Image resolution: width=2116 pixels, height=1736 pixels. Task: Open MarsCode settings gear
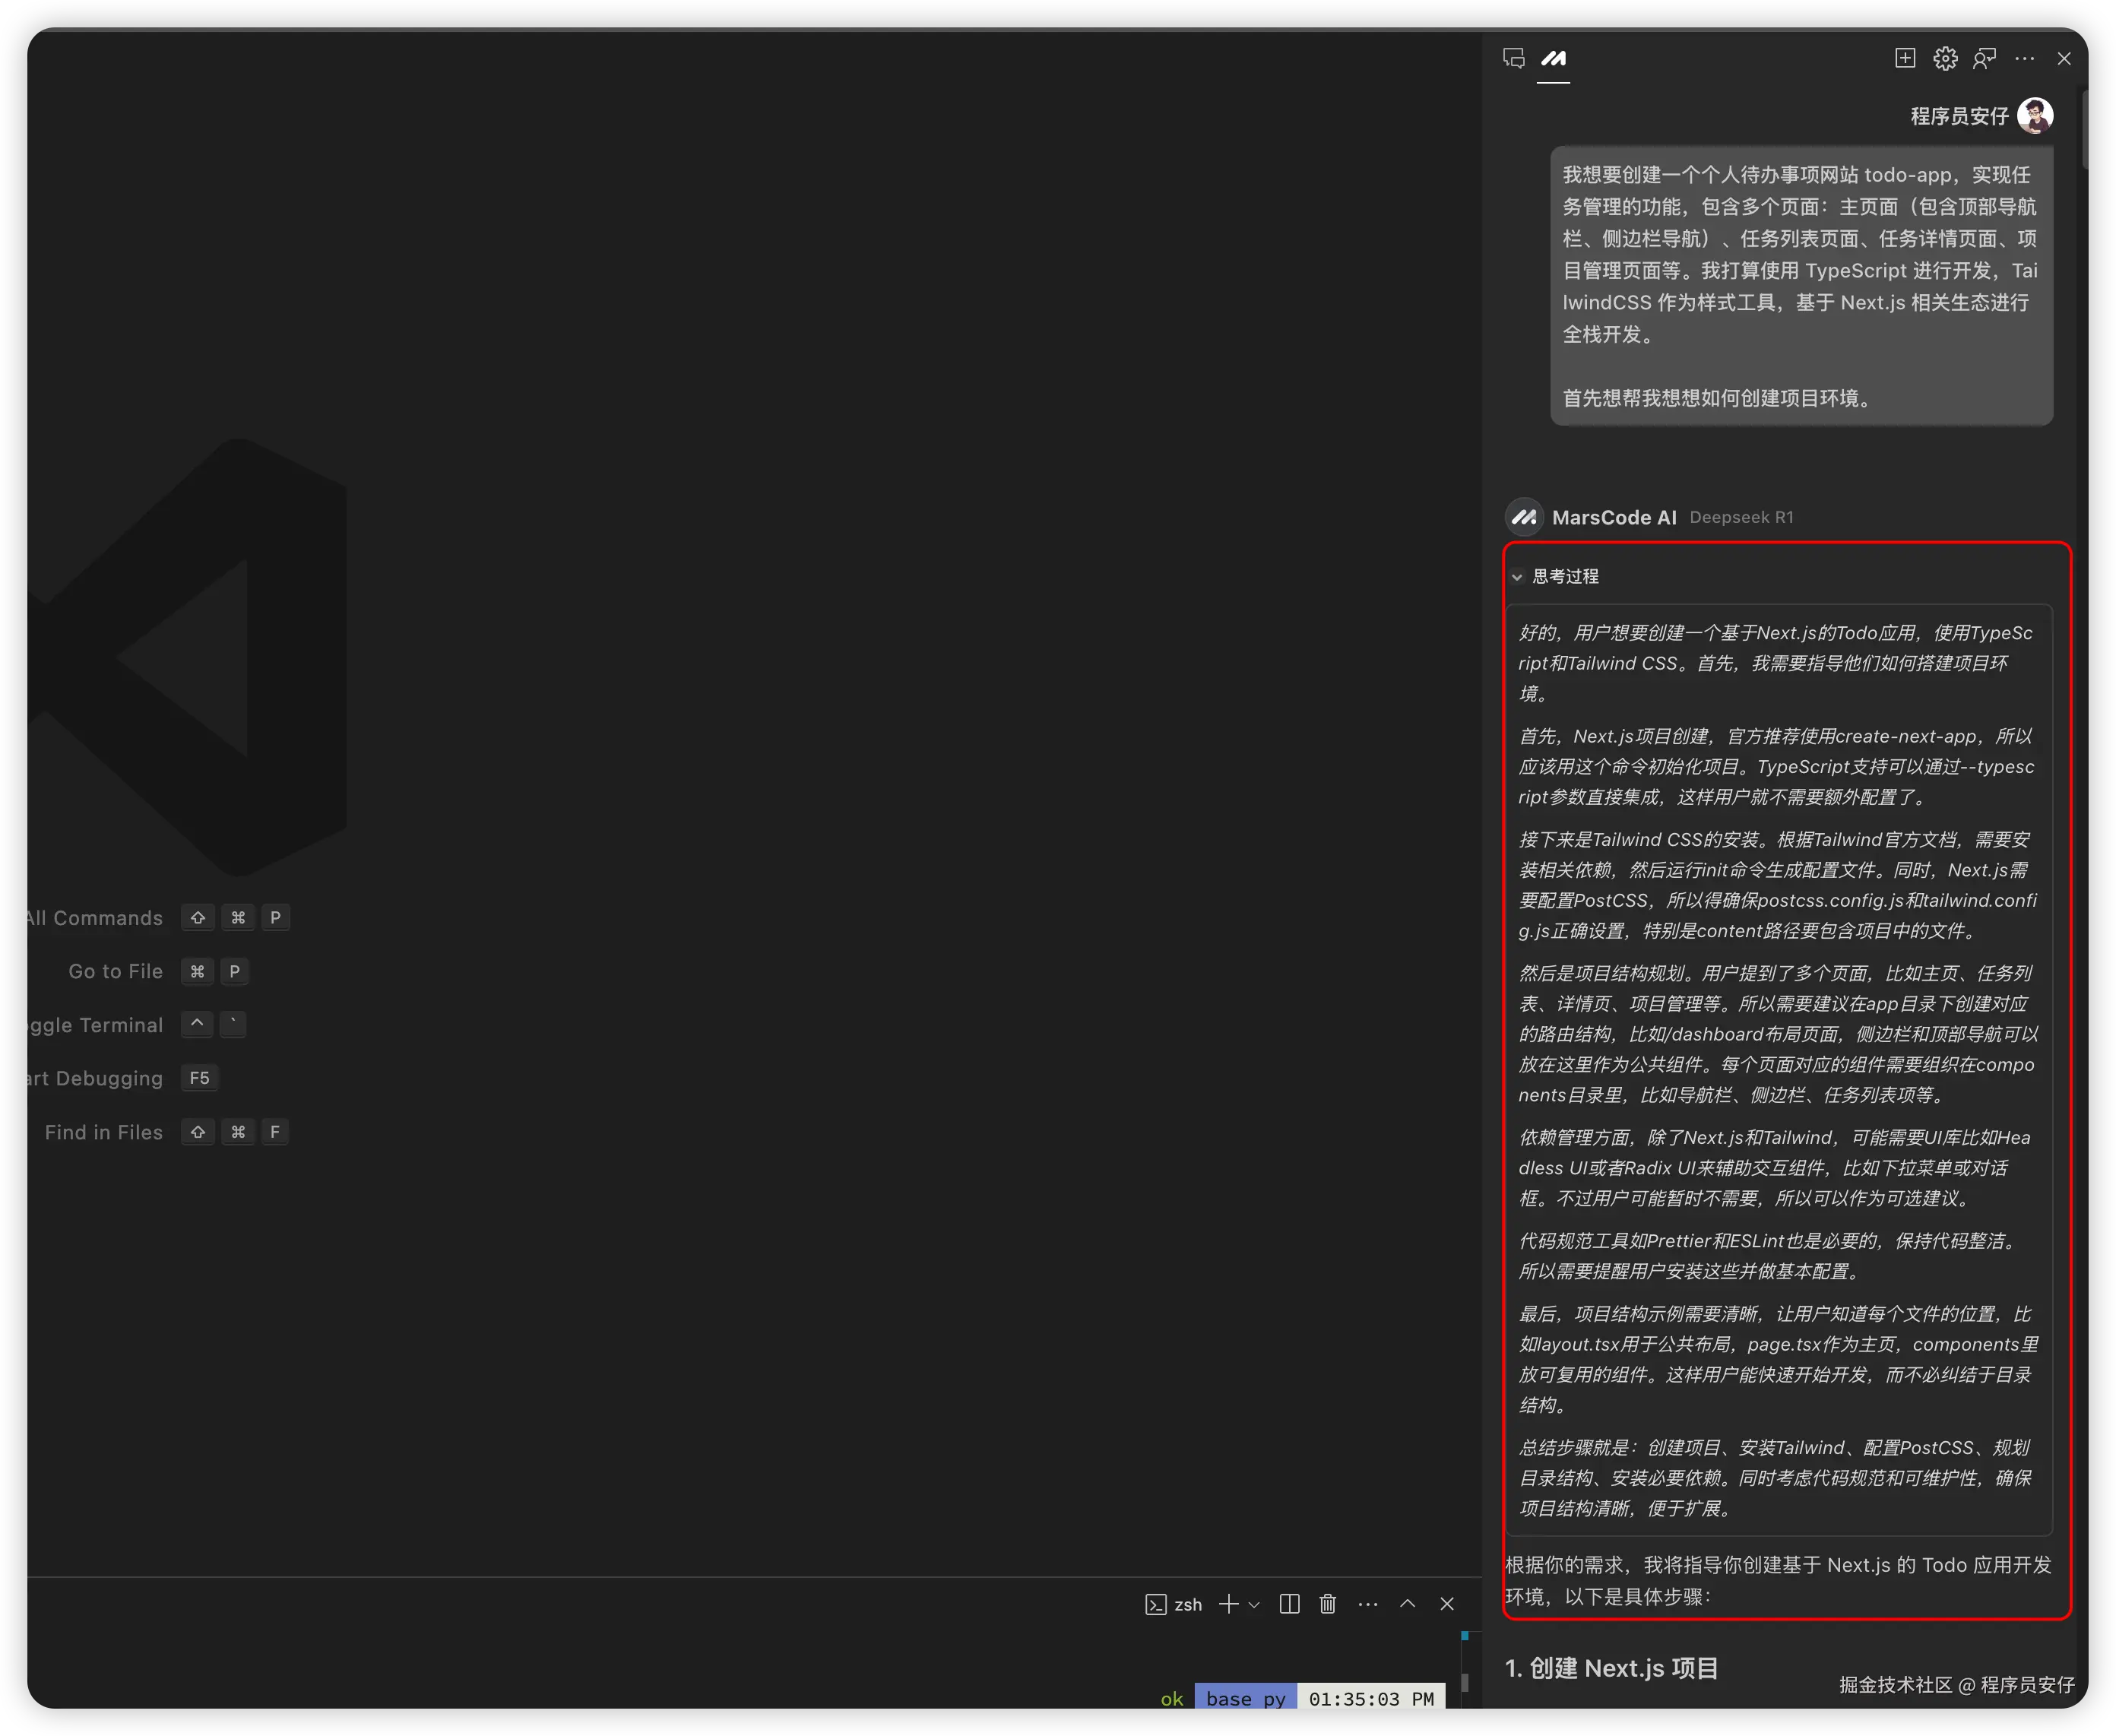[1945, 59]
